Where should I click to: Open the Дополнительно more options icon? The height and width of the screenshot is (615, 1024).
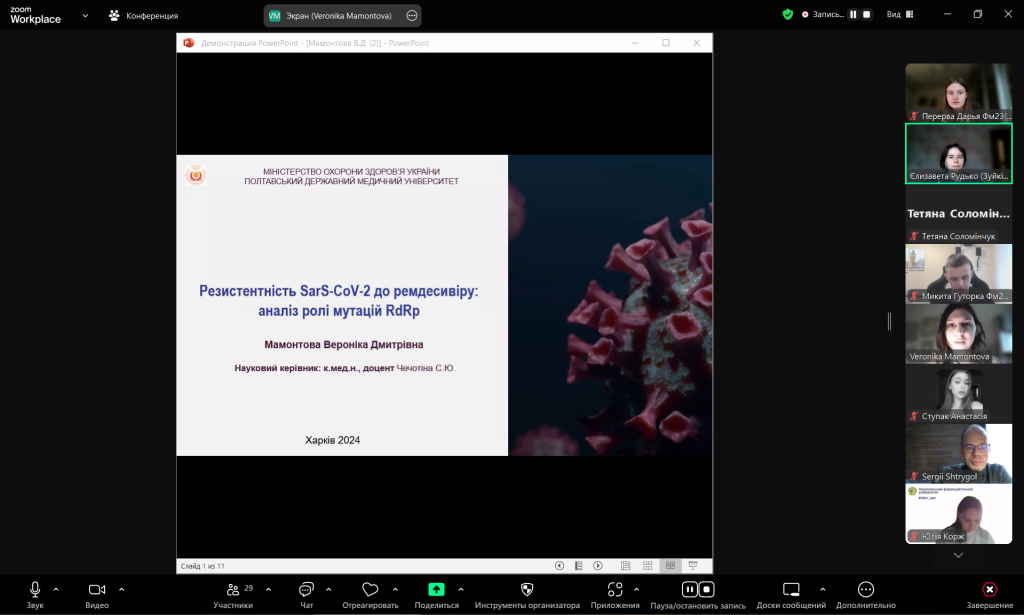[x=866, y=590]
